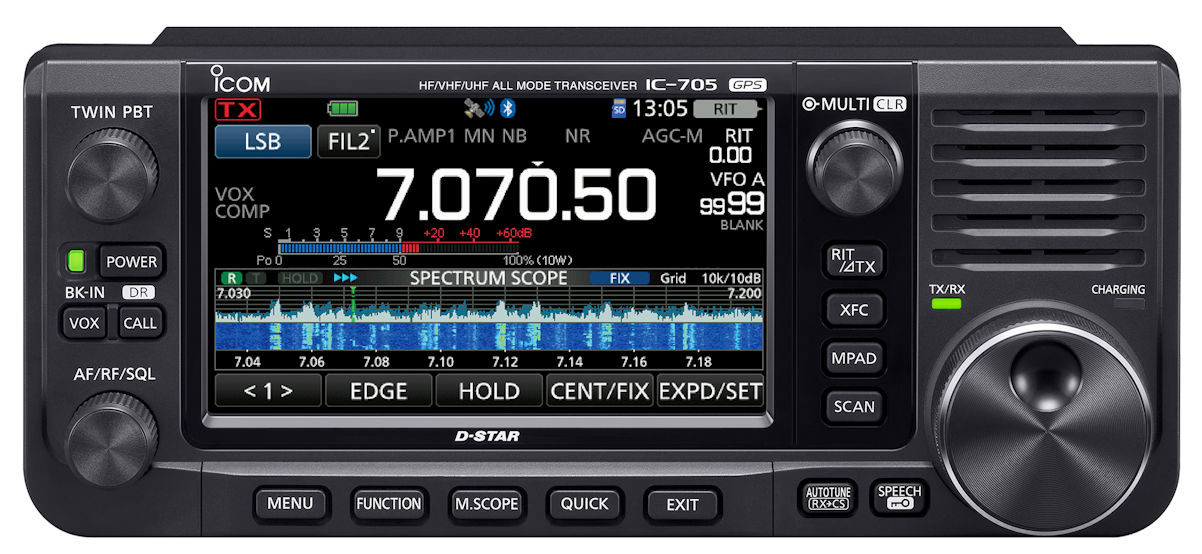Toggle the FIX scope mode indicator
This screenshot has height=554, width=1202.
pos(619,278)
